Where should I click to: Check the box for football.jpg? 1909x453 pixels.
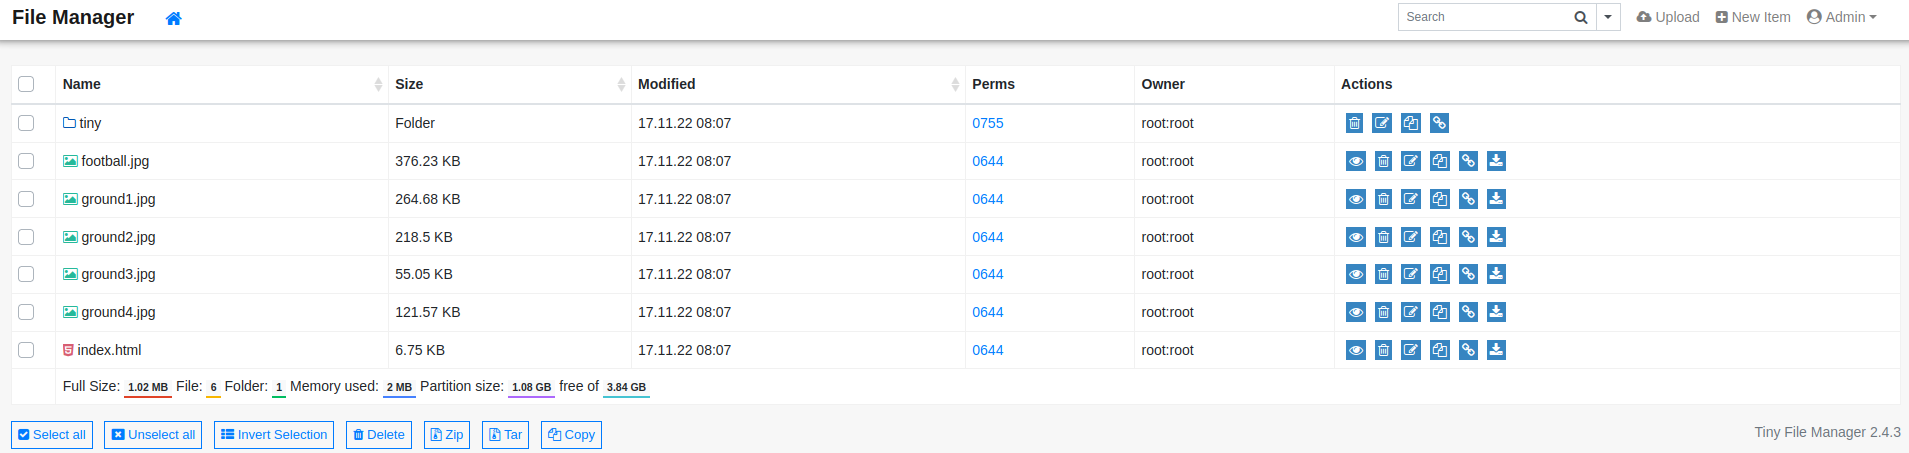[26, 161]
